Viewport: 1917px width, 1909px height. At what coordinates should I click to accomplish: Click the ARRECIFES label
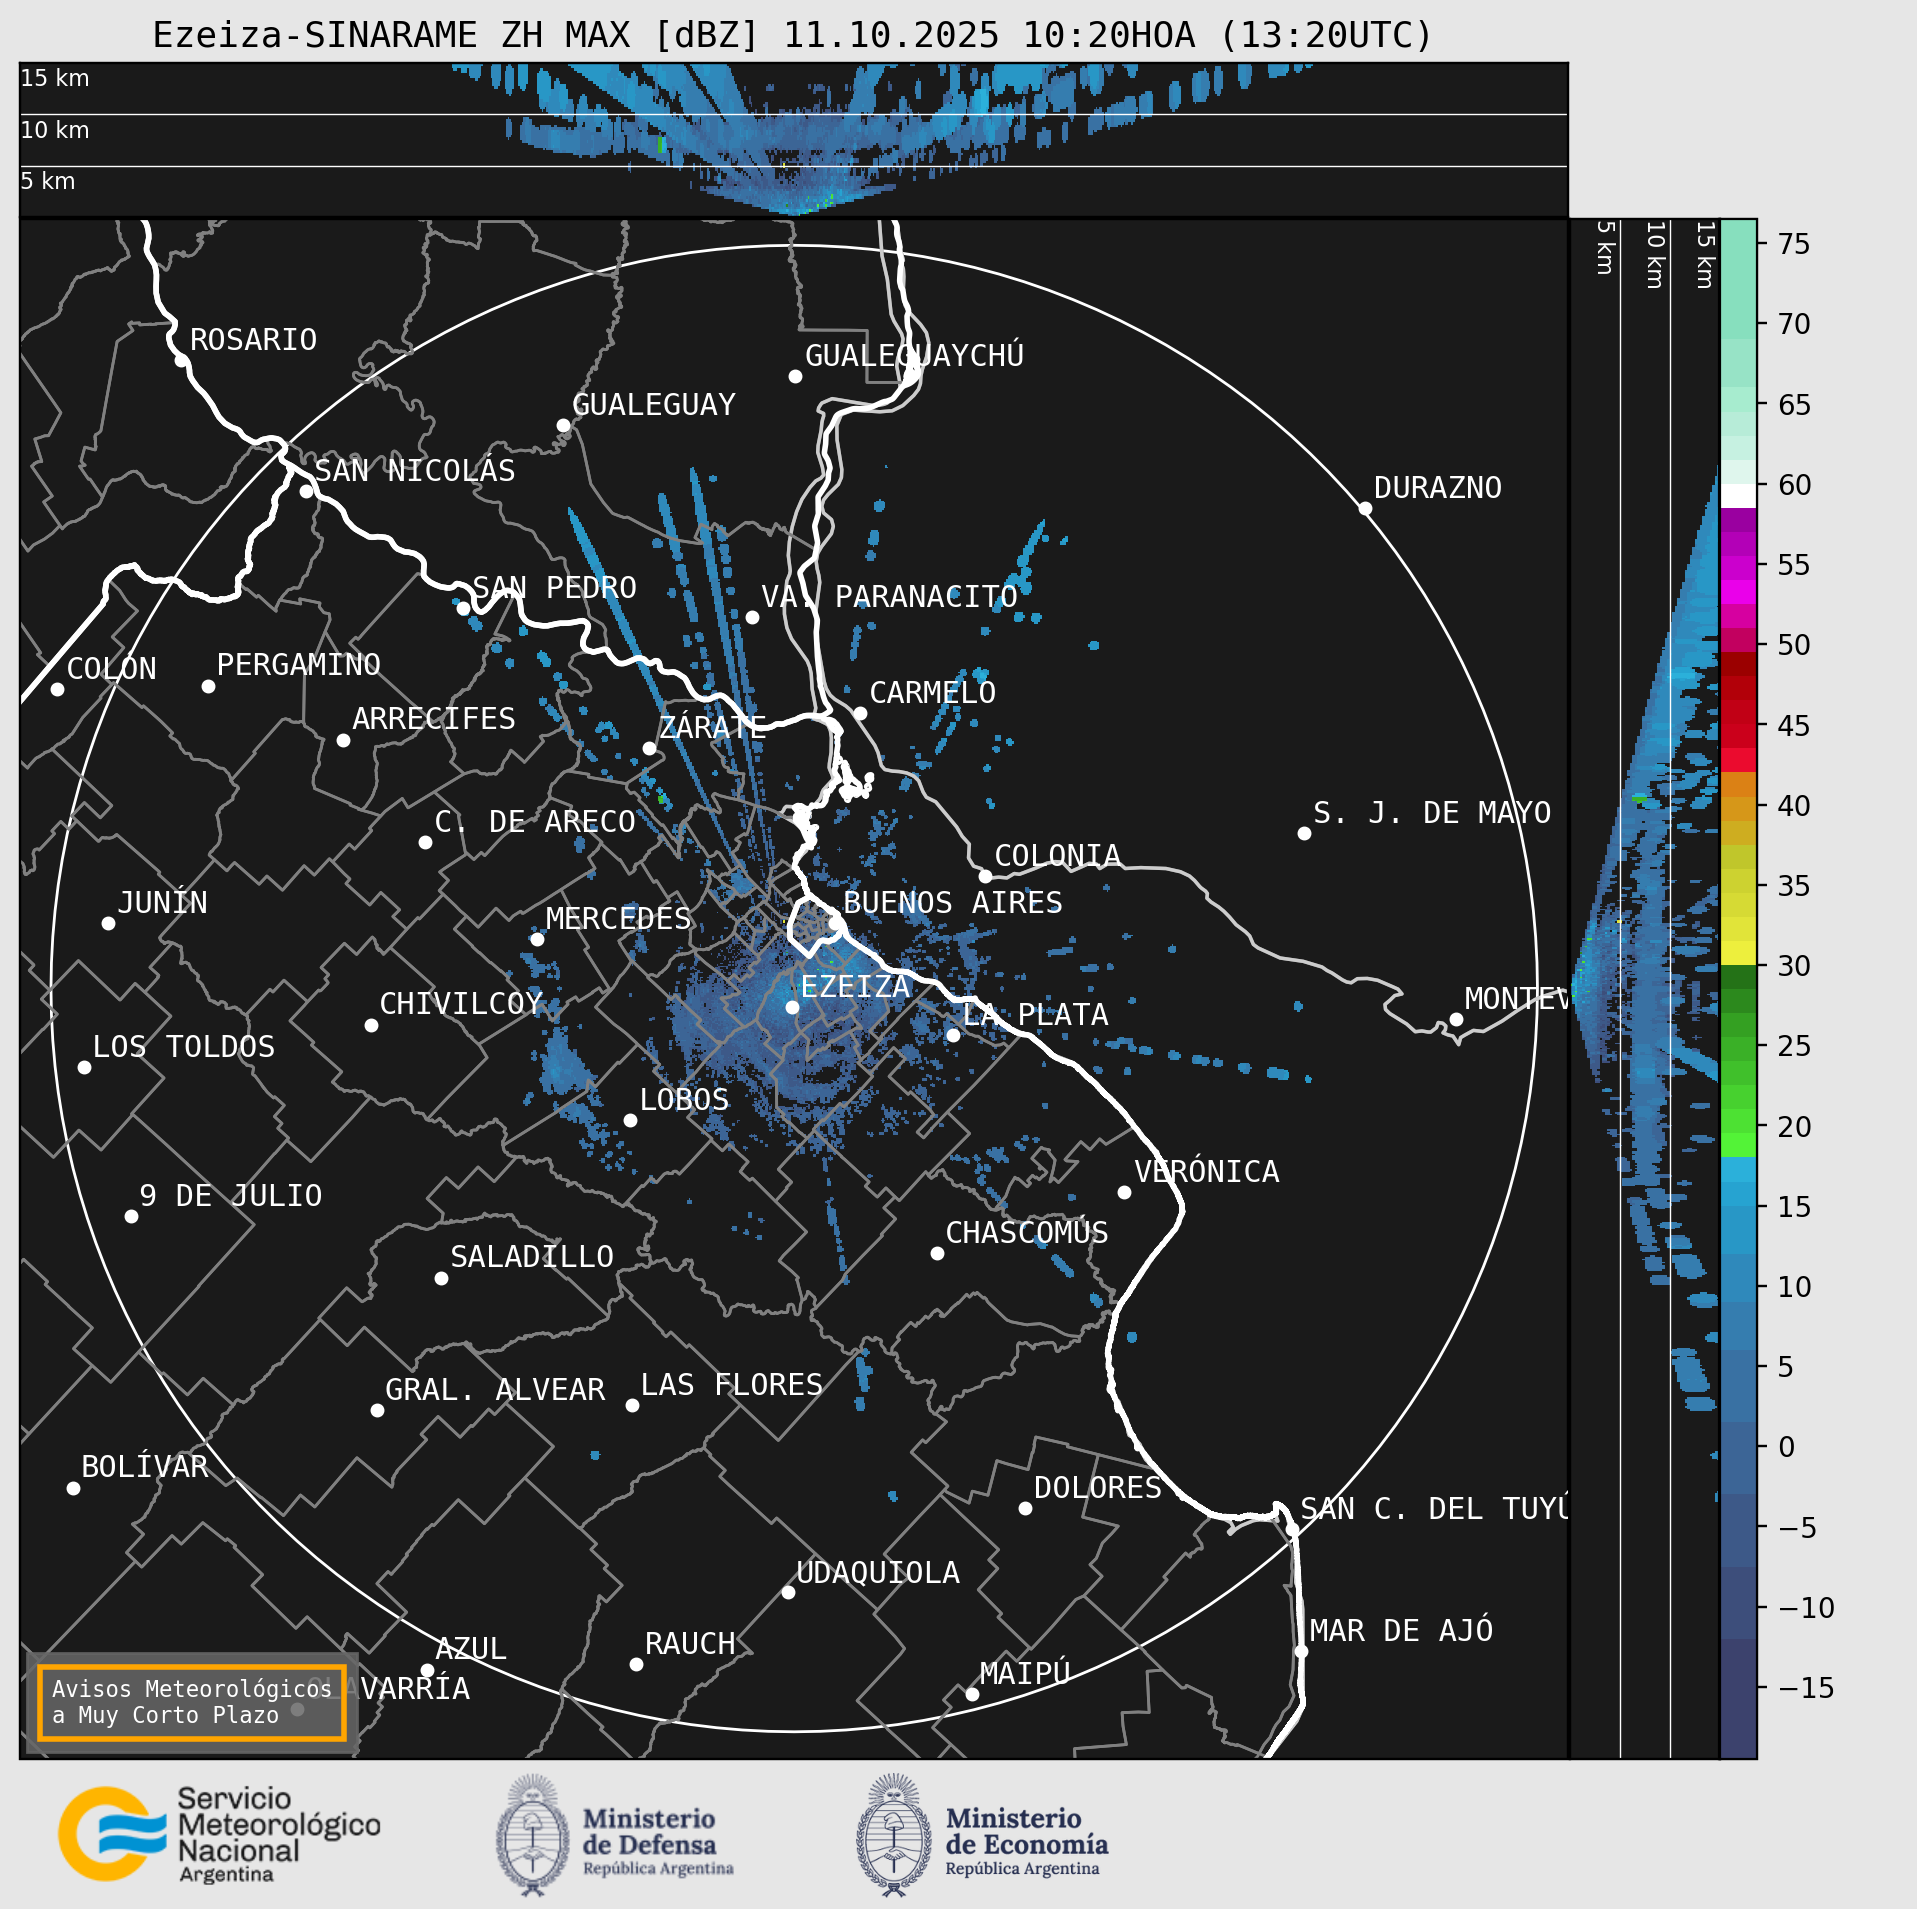pyautogui.click(x=434, y=719)
